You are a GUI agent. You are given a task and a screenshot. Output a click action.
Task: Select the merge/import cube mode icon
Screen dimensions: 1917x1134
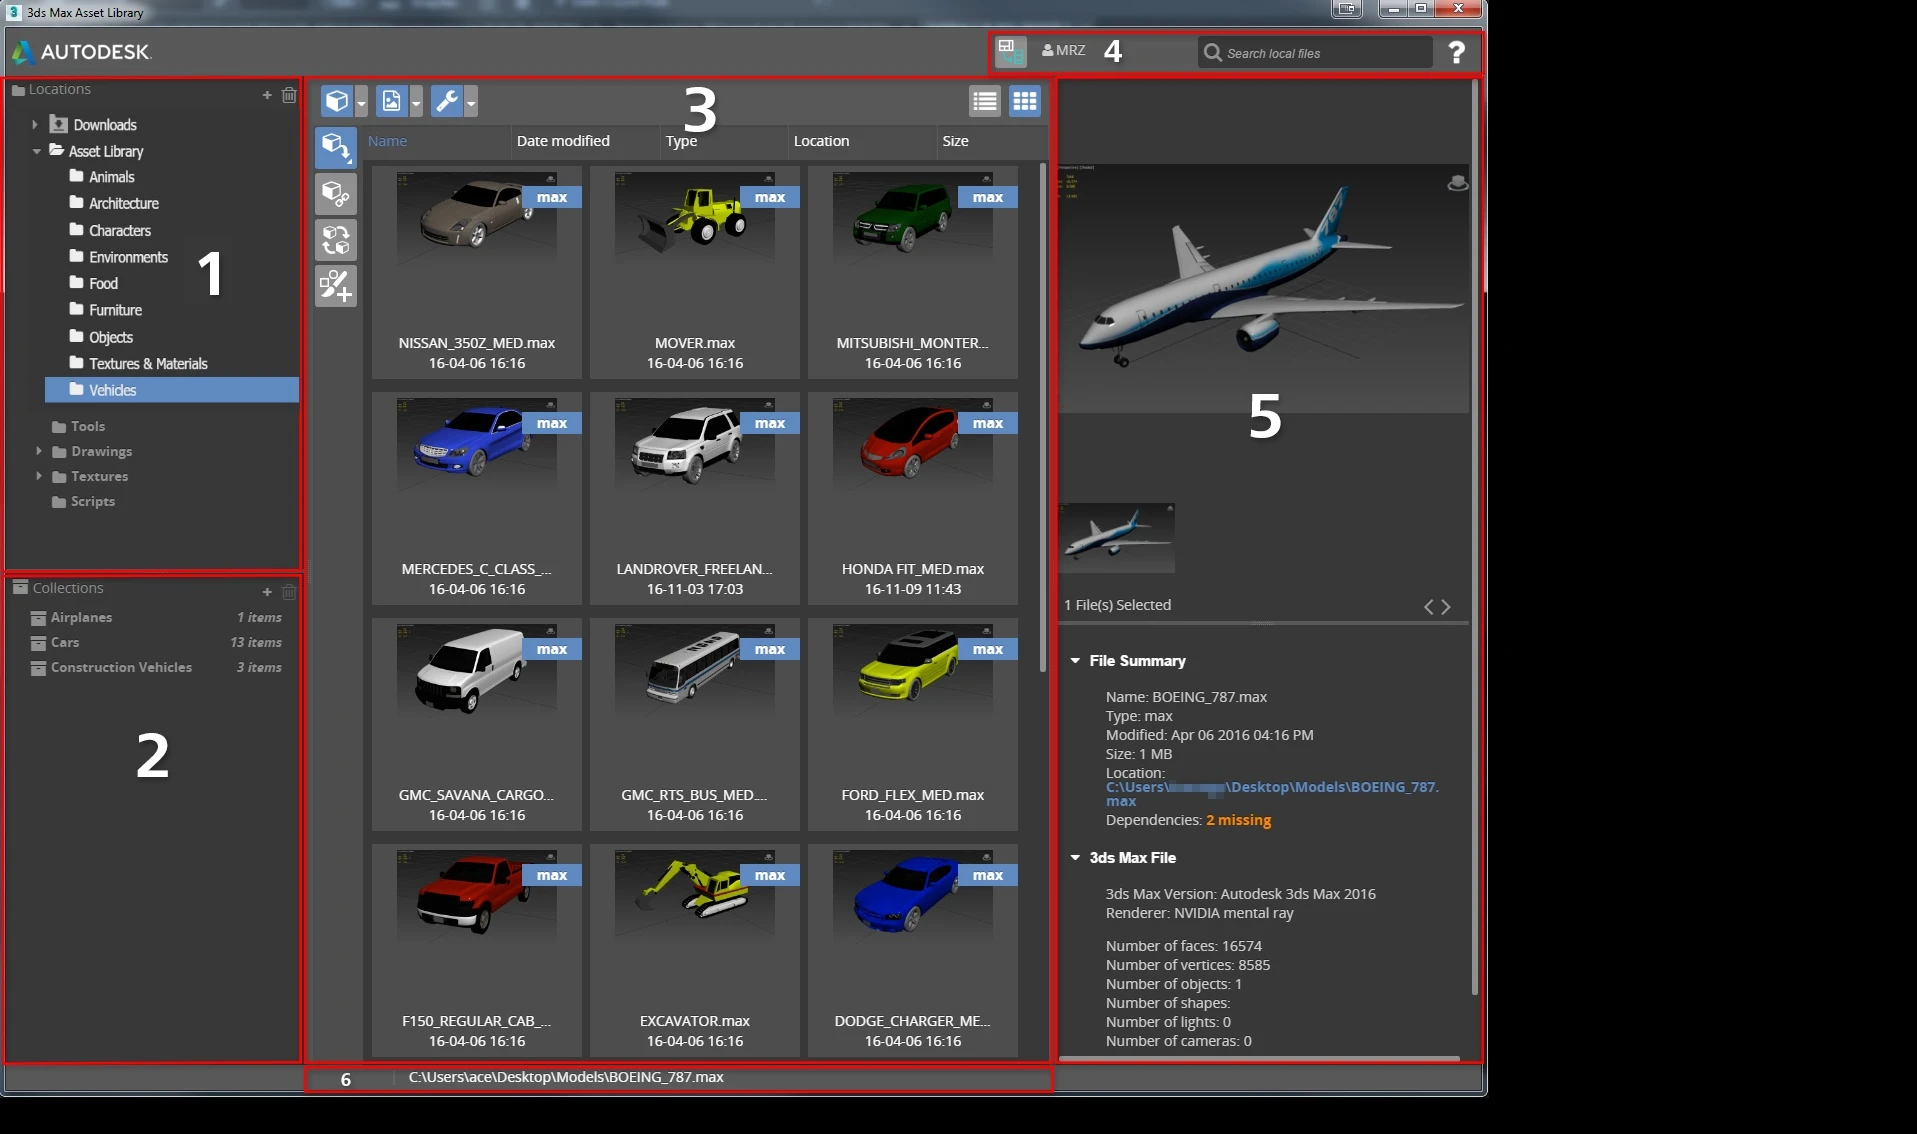[x=336, y=147]
